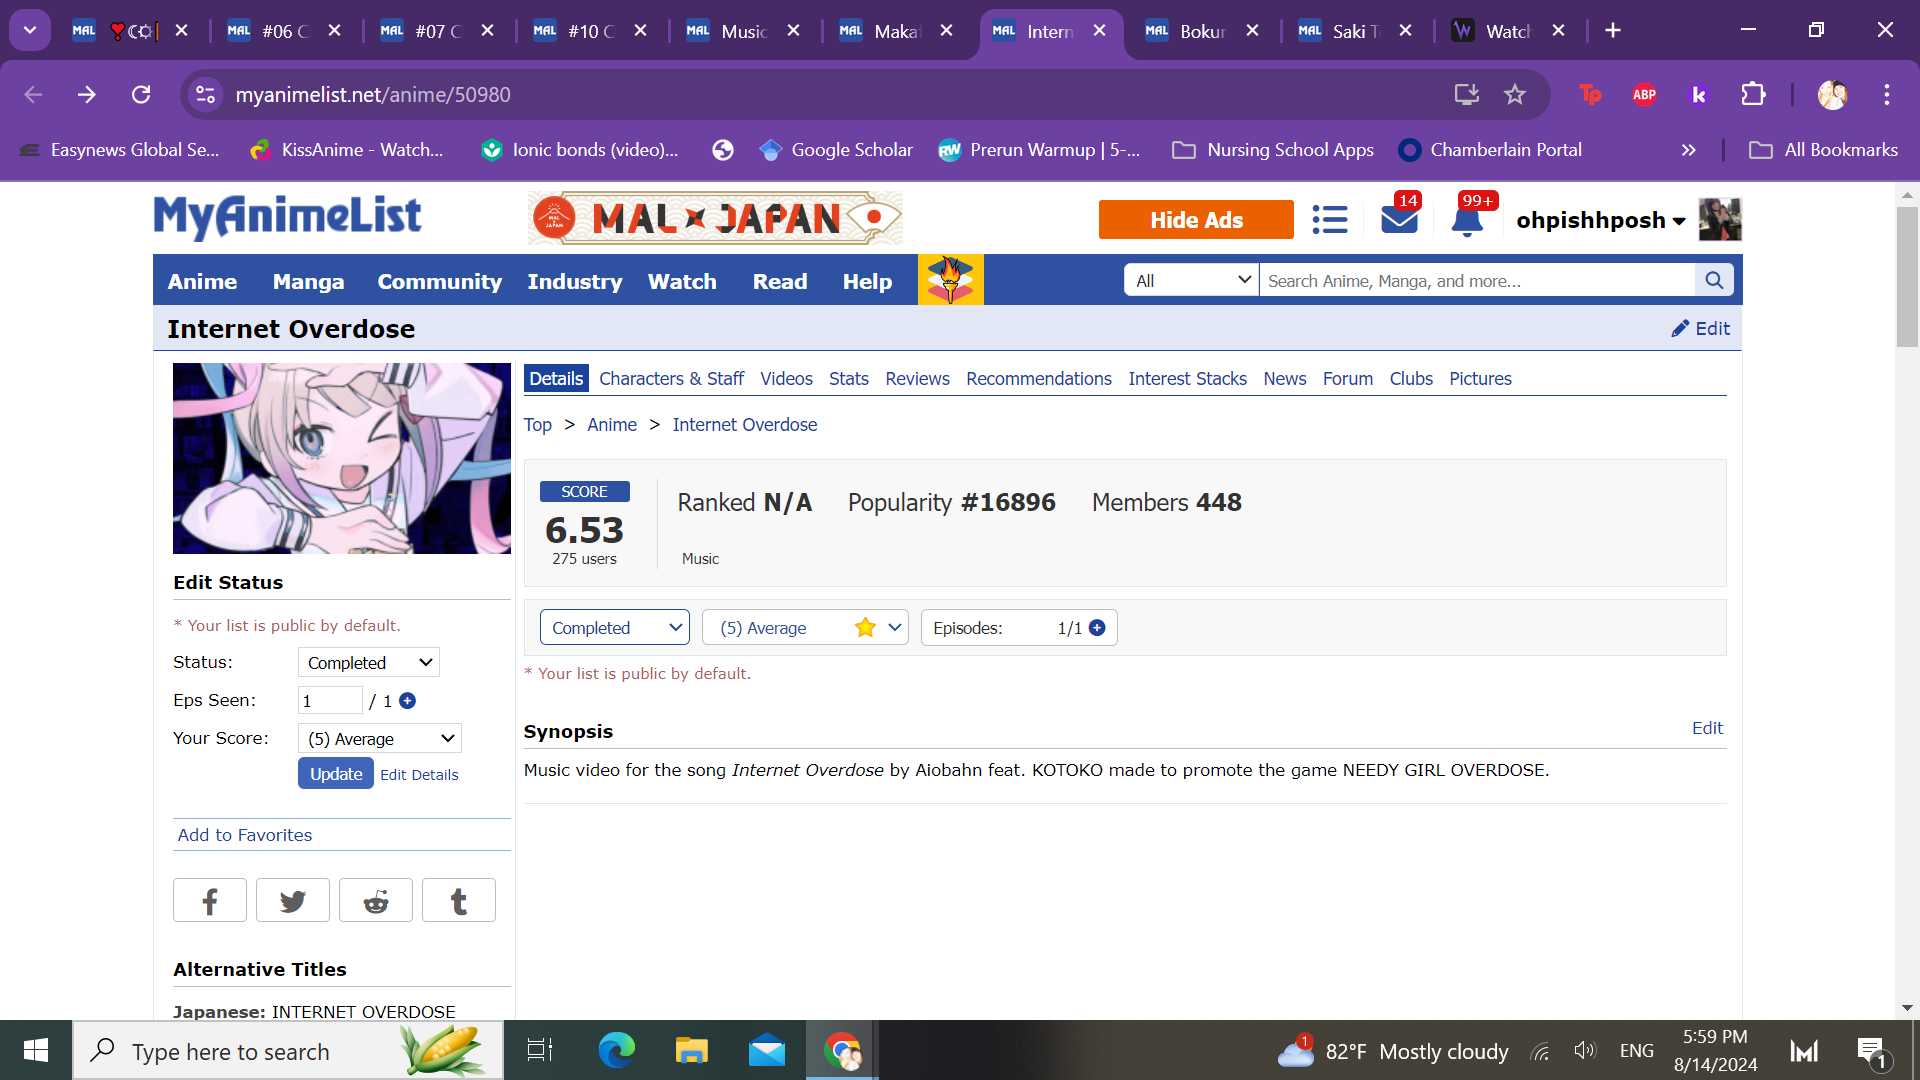This screenshot has width=1920, height=1080.
Task: Open the Manga navigation menu
Action: [308, 282]
